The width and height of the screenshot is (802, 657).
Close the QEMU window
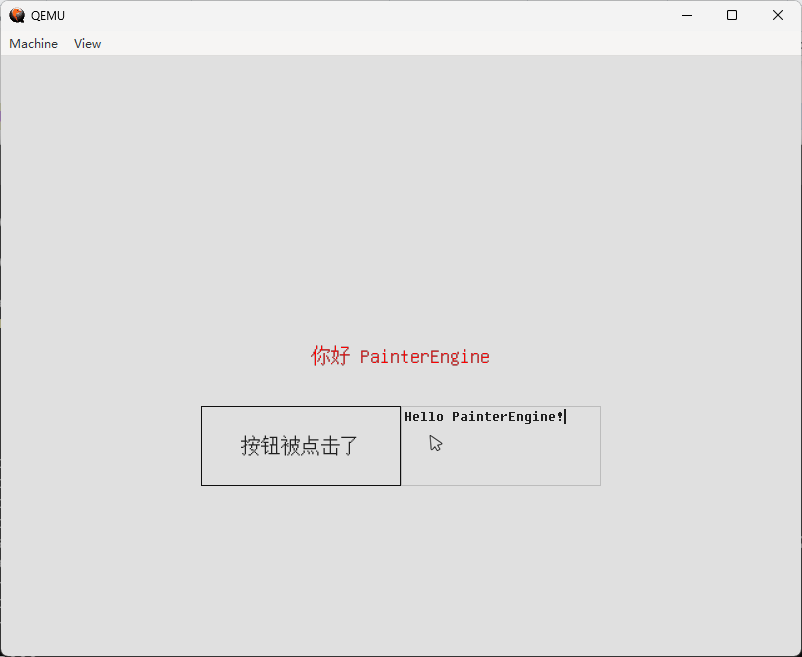(777, 15)
